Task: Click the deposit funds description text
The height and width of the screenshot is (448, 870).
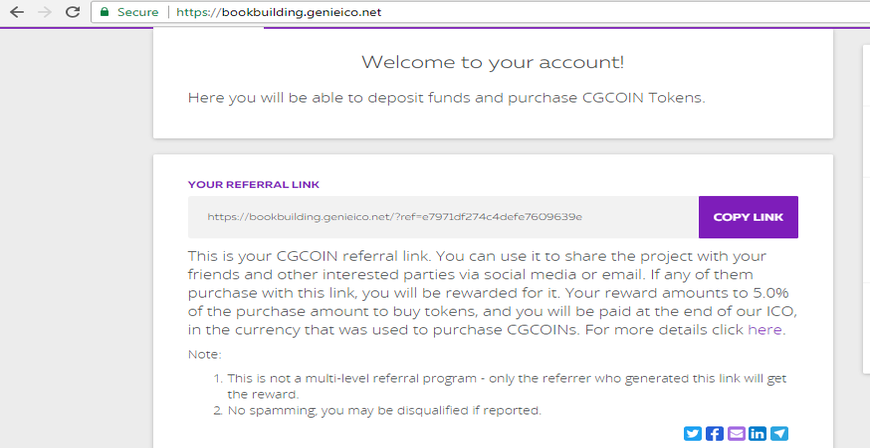Action: point(447,98)
